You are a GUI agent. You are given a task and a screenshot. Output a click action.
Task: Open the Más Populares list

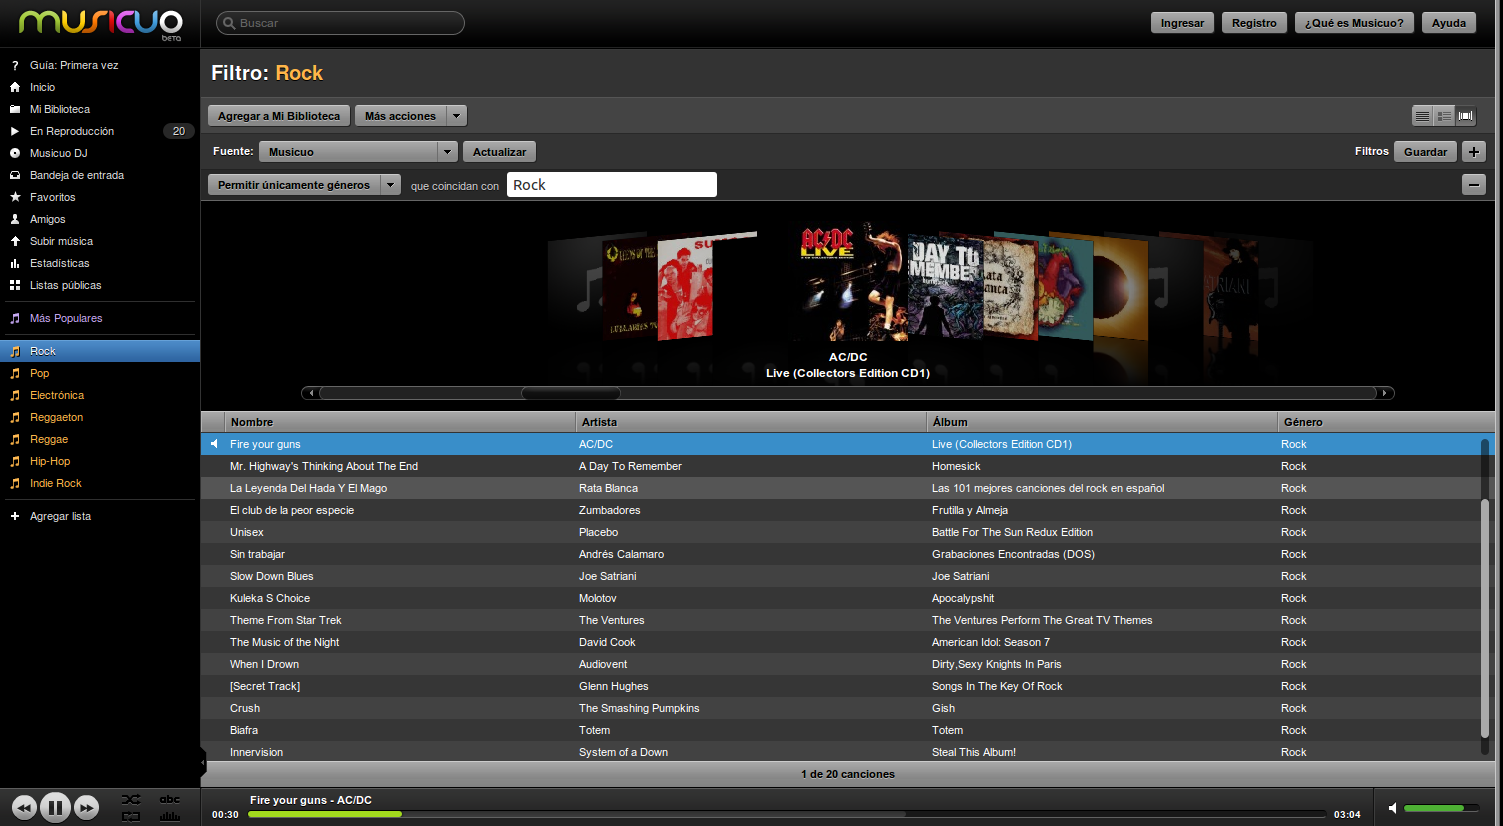tap(66, 318)
